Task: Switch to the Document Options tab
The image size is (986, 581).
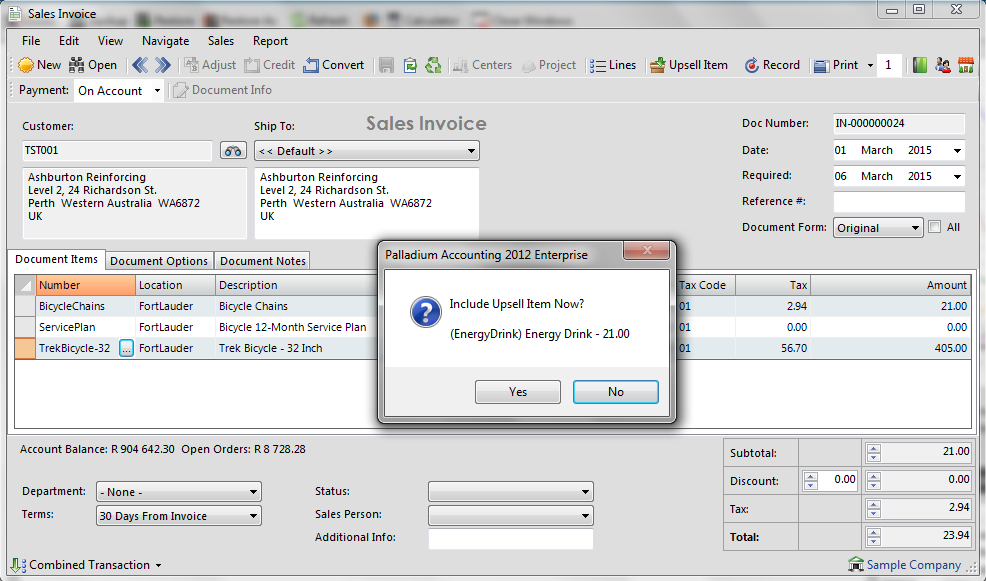Action: 159,261
